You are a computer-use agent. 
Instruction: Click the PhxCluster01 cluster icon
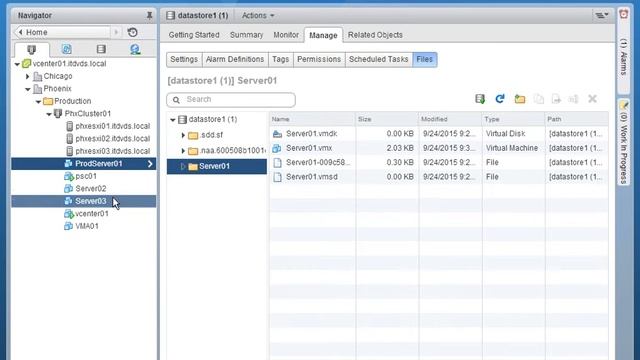(x=58, y=113)
